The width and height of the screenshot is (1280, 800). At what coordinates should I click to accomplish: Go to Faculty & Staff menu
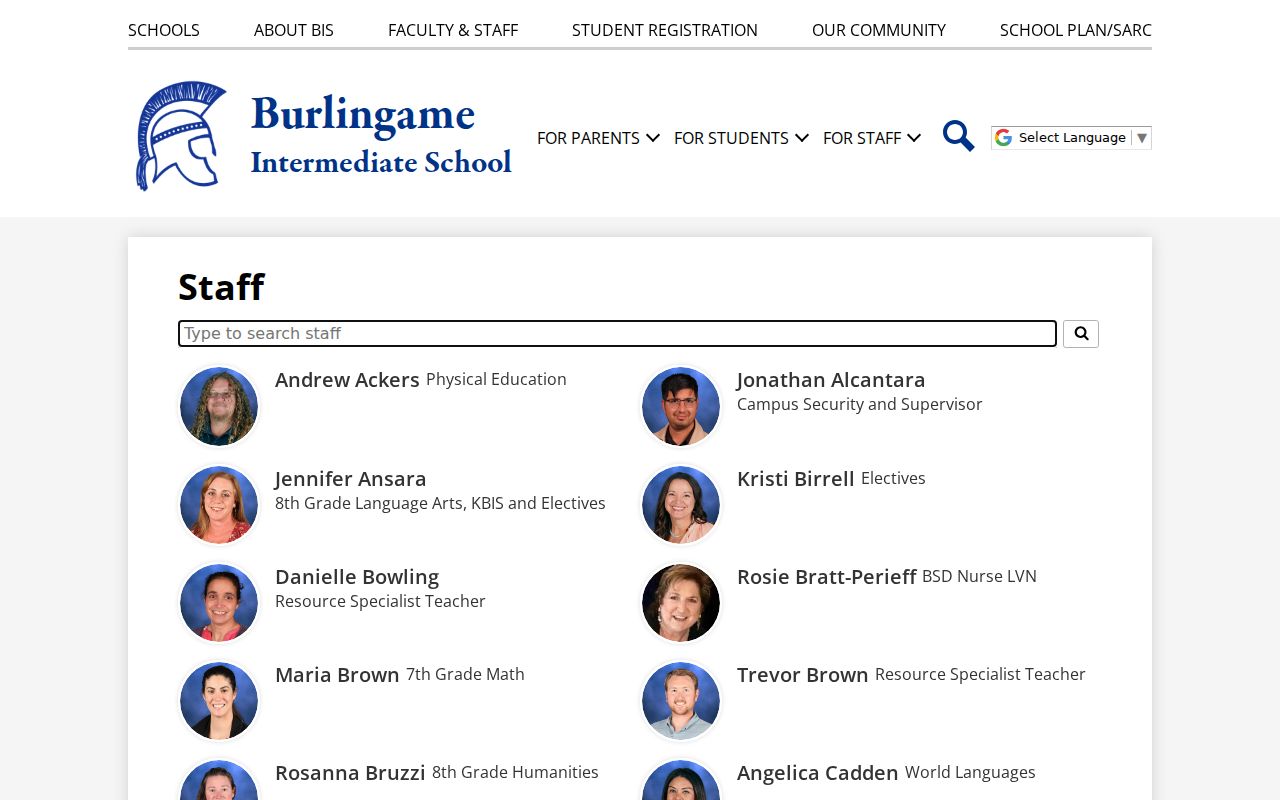453,30
